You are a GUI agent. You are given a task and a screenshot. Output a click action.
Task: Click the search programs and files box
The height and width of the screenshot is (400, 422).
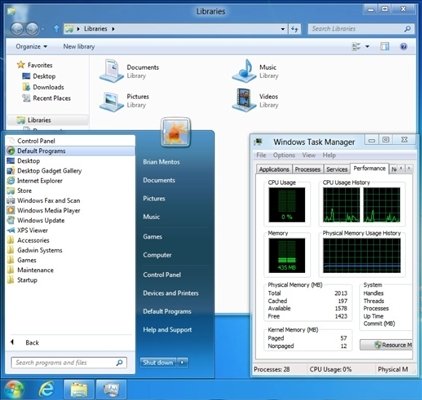69,363
